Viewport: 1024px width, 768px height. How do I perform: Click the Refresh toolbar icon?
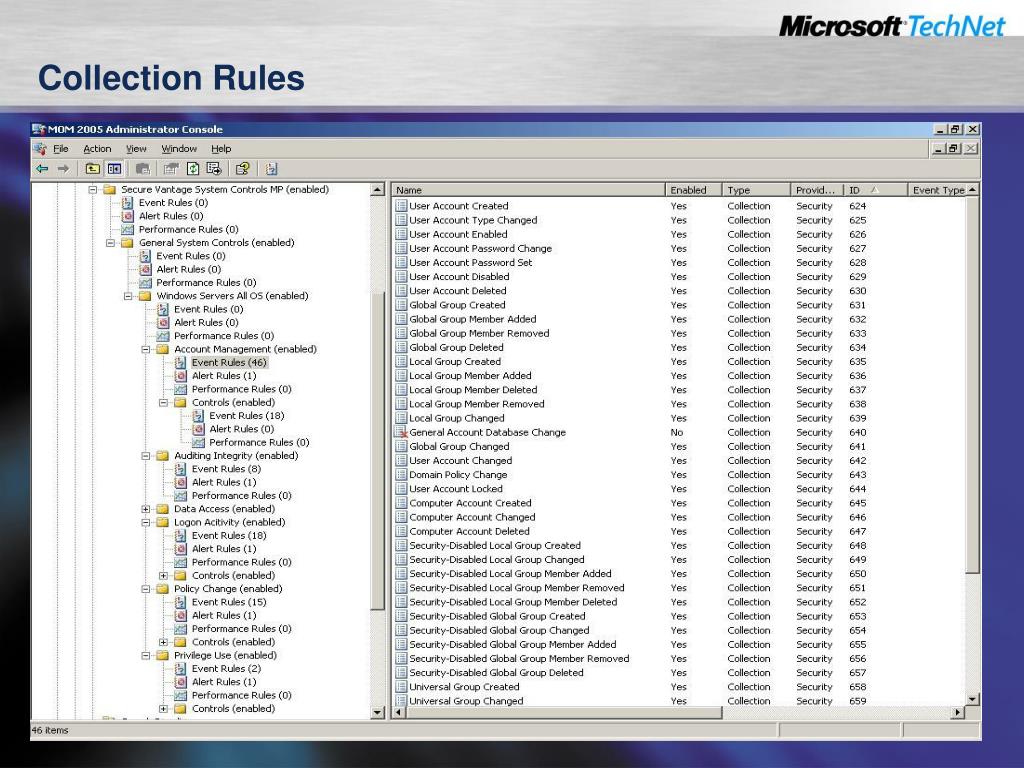(193, 168)
